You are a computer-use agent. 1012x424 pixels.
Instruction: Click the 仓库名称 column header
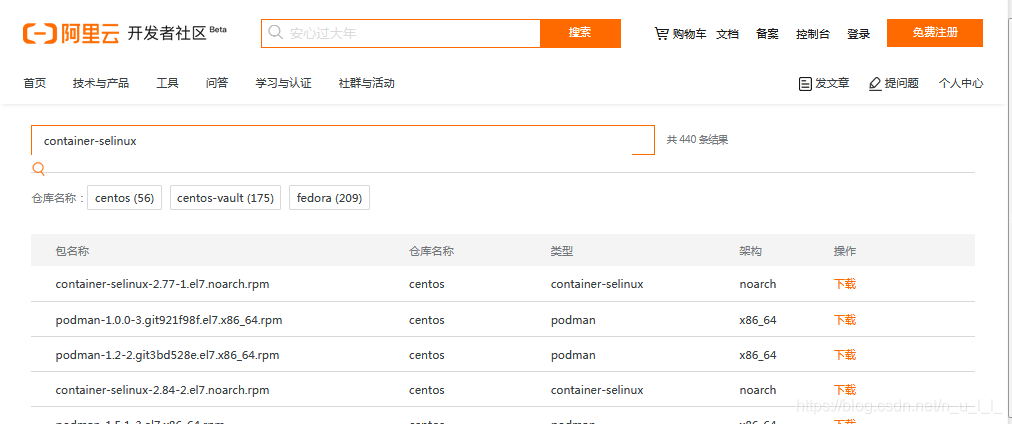pyautogui.click(x=432, y=251)
